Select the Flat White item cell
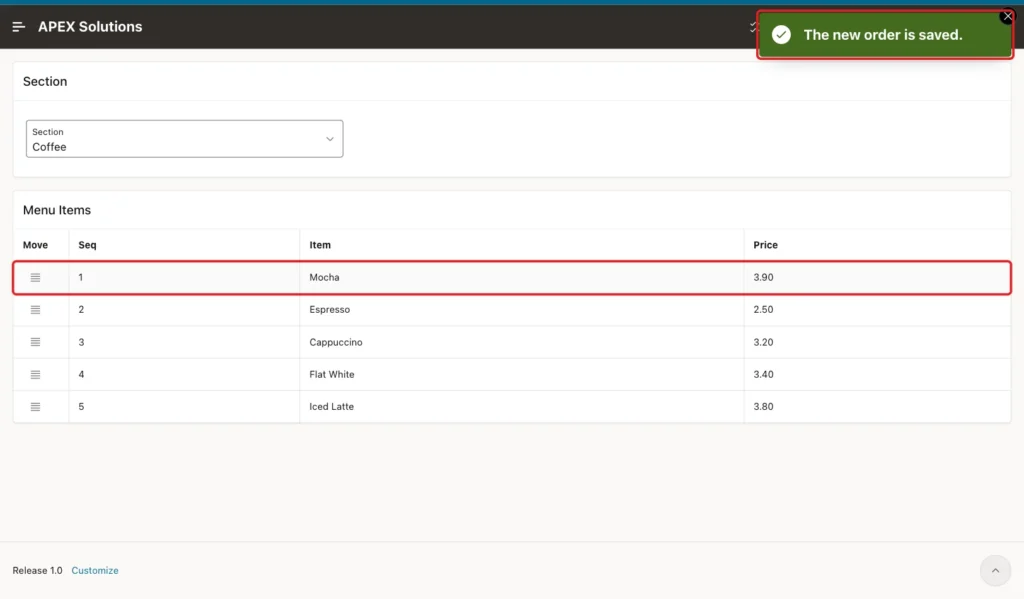 pos(521,374)
